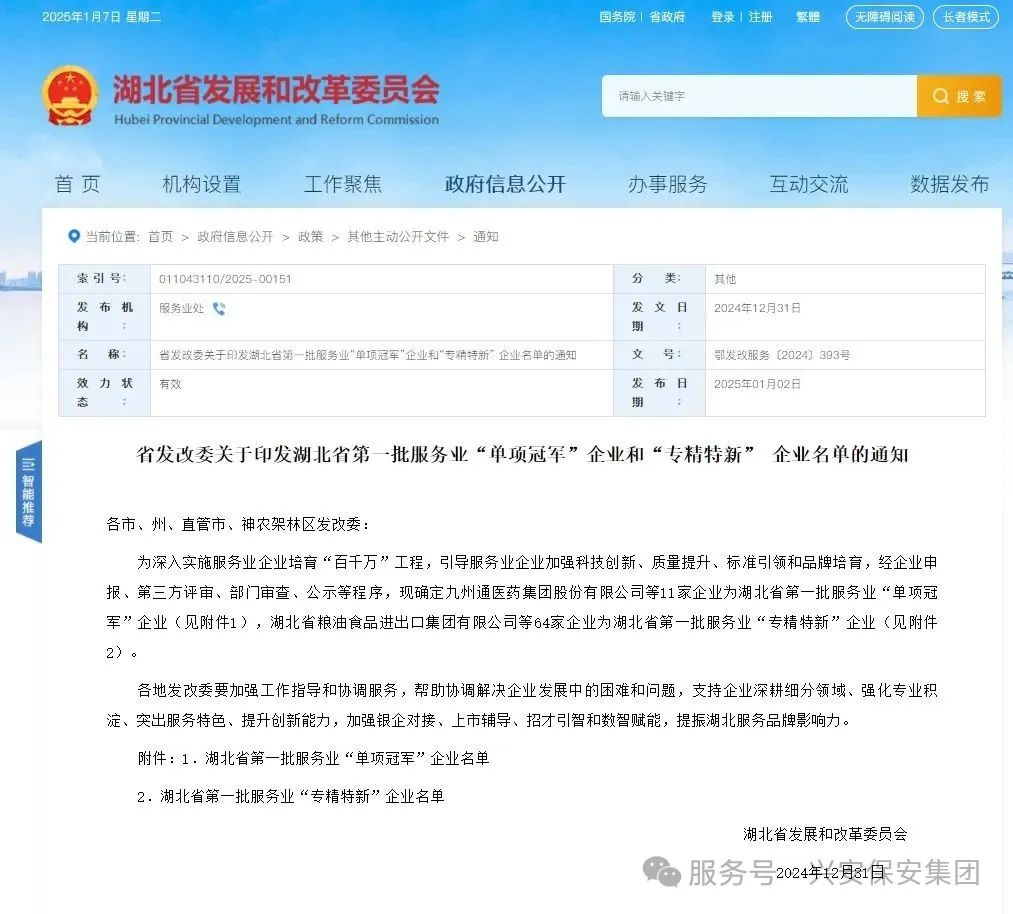Screen dimensions: 1013x914
Task: Click 首页 in the breadcrumb
Action: (x=161, y=237)
